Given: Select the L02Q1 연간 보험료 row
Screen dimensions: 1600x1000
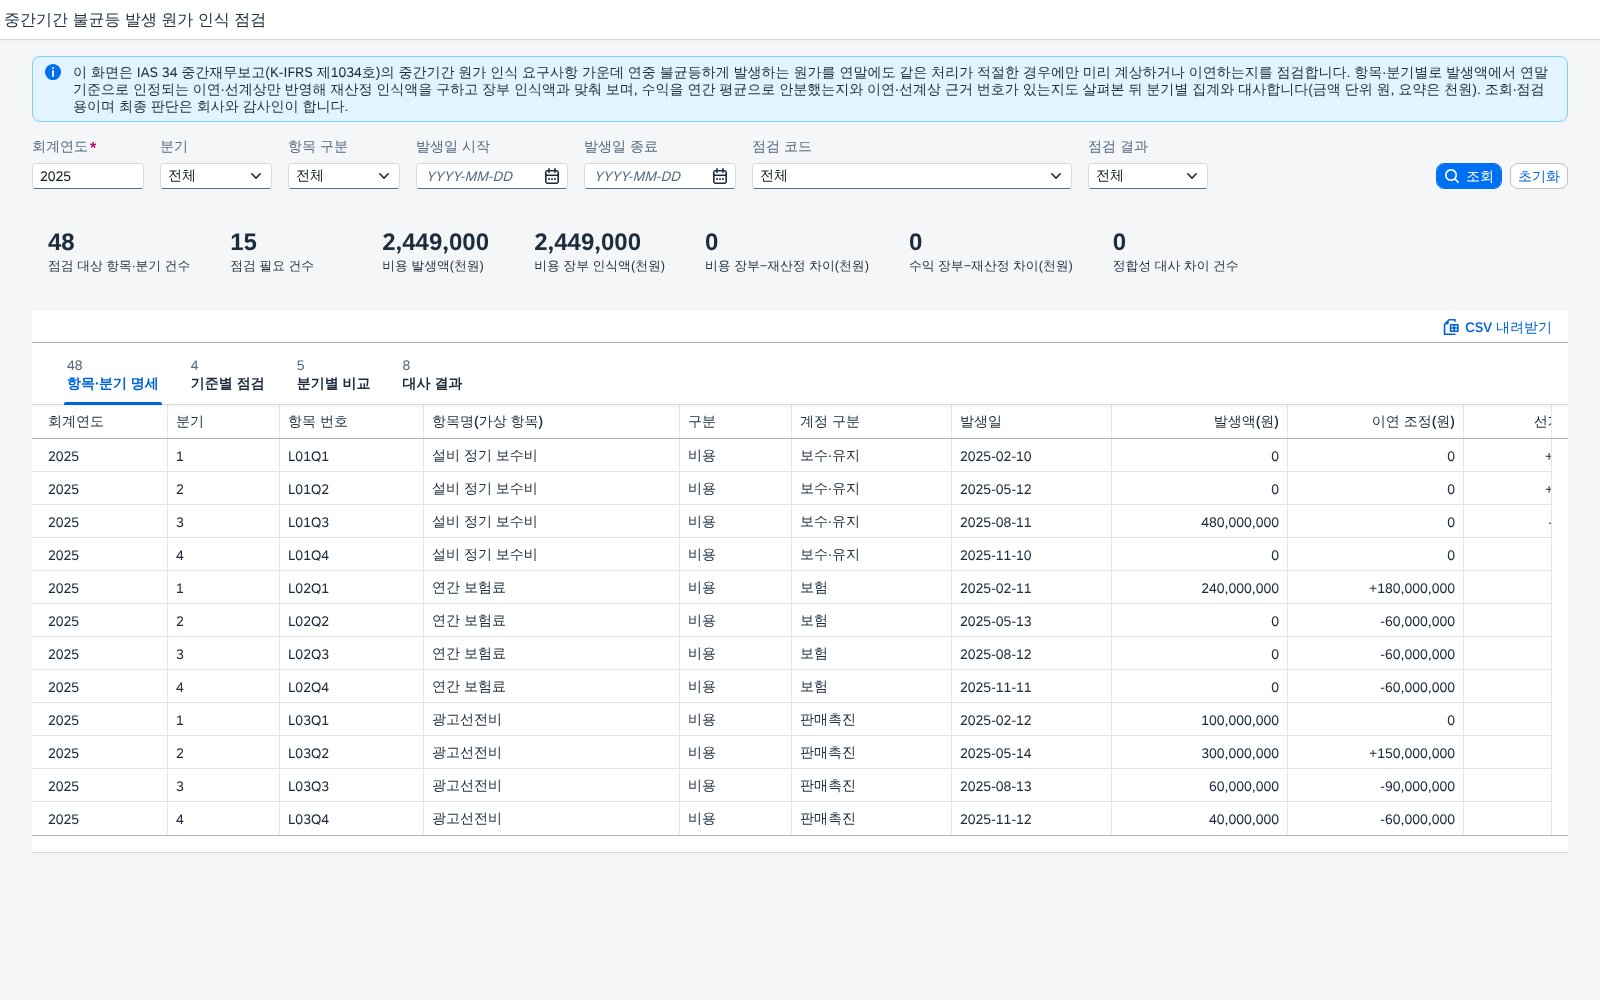Looking at the screenshot, I should (x=800, y=588).
